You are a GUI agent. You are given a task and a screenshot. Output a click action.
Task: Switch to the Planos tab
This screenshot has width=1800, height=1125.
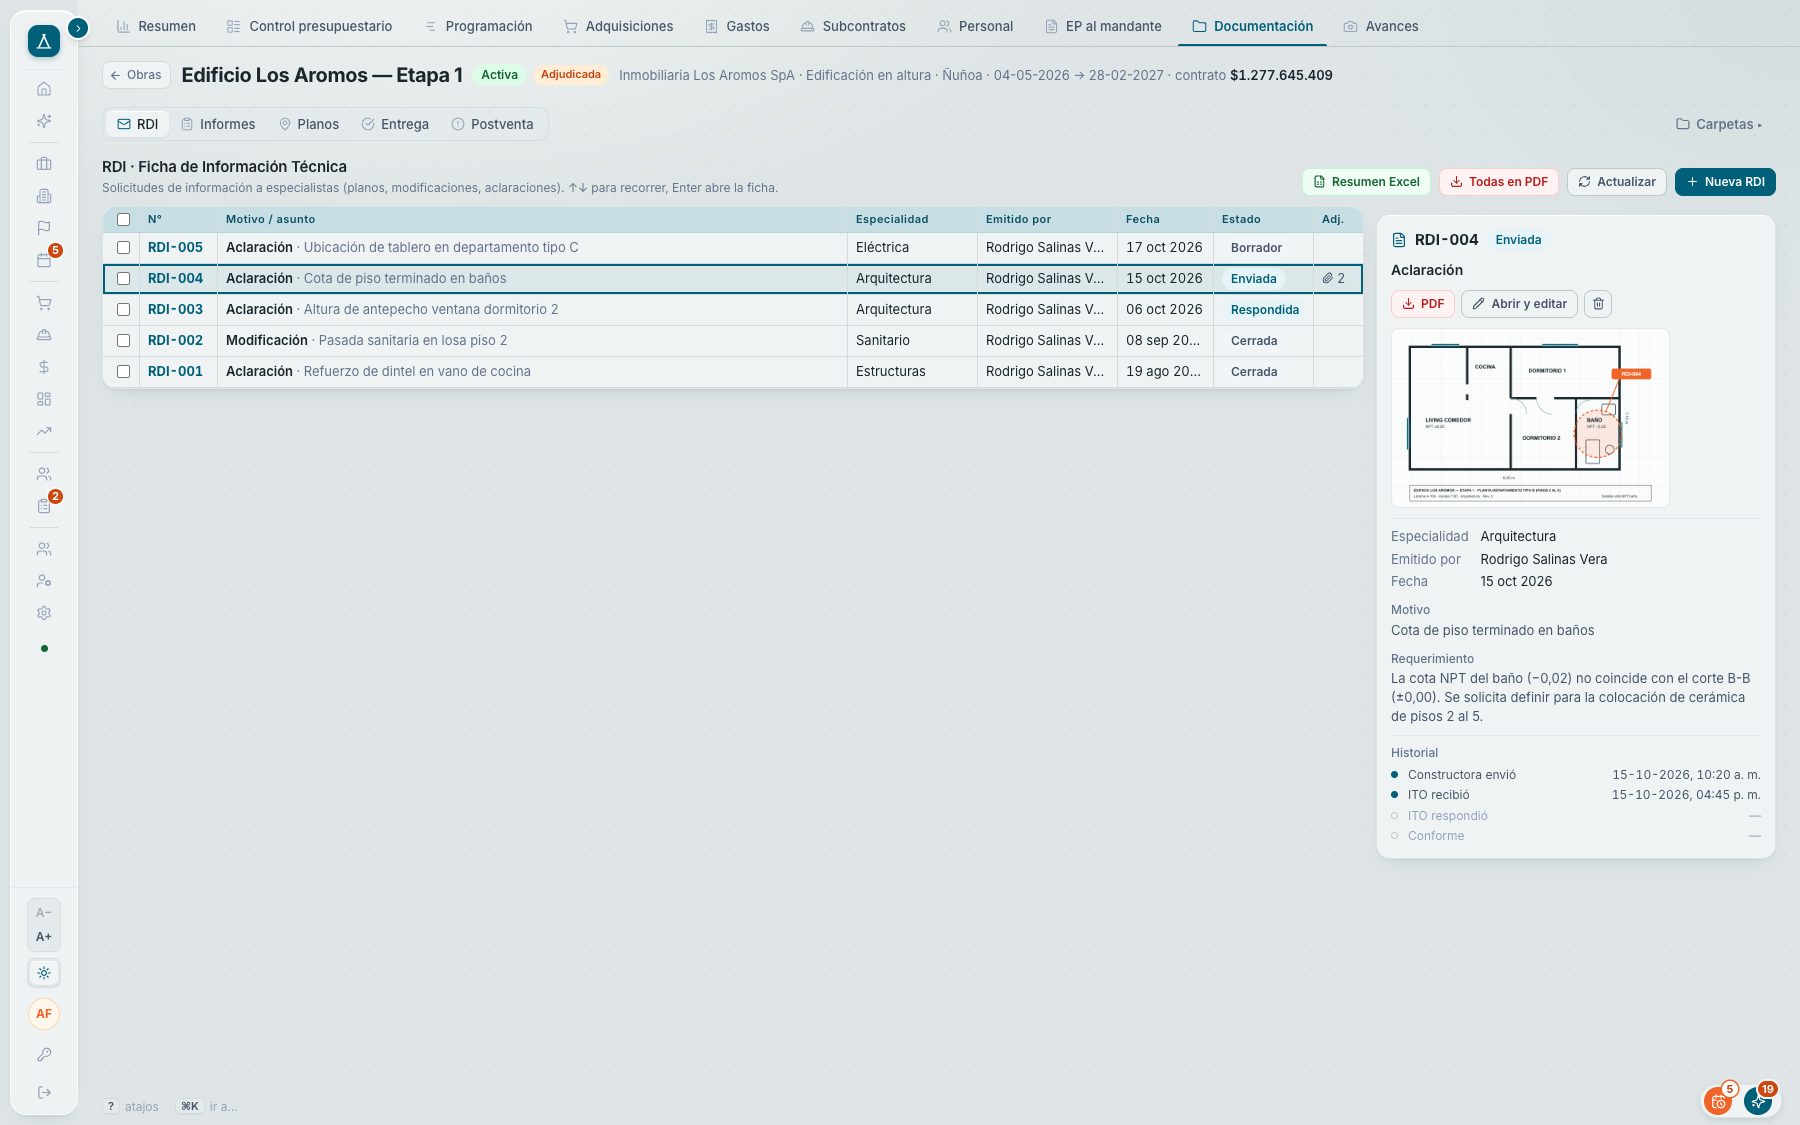coord(309,125)
